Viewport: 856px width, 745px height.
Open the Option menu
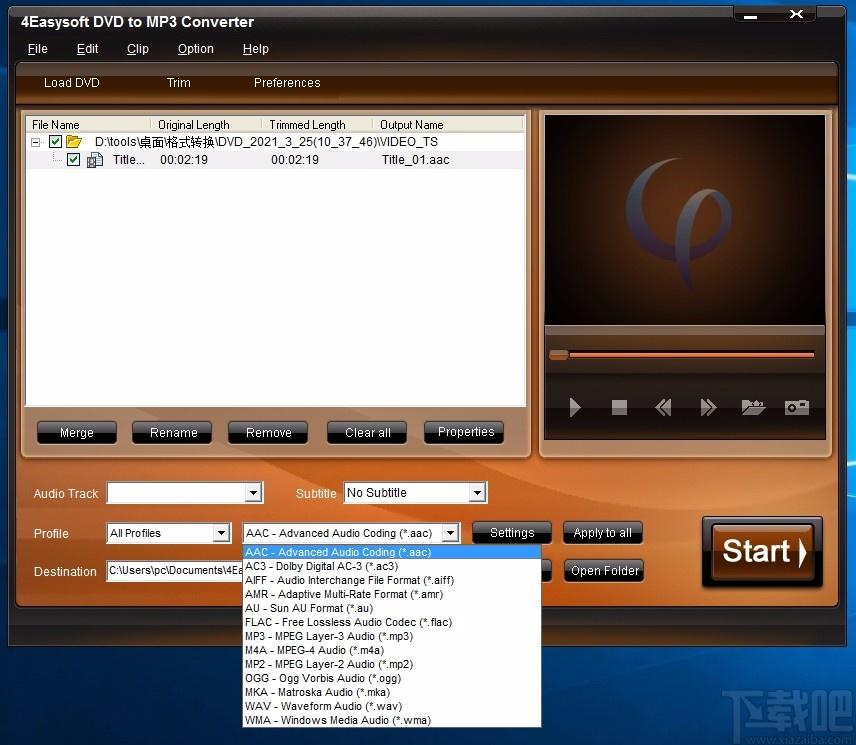pyautogui.click(x=195, y=49)
